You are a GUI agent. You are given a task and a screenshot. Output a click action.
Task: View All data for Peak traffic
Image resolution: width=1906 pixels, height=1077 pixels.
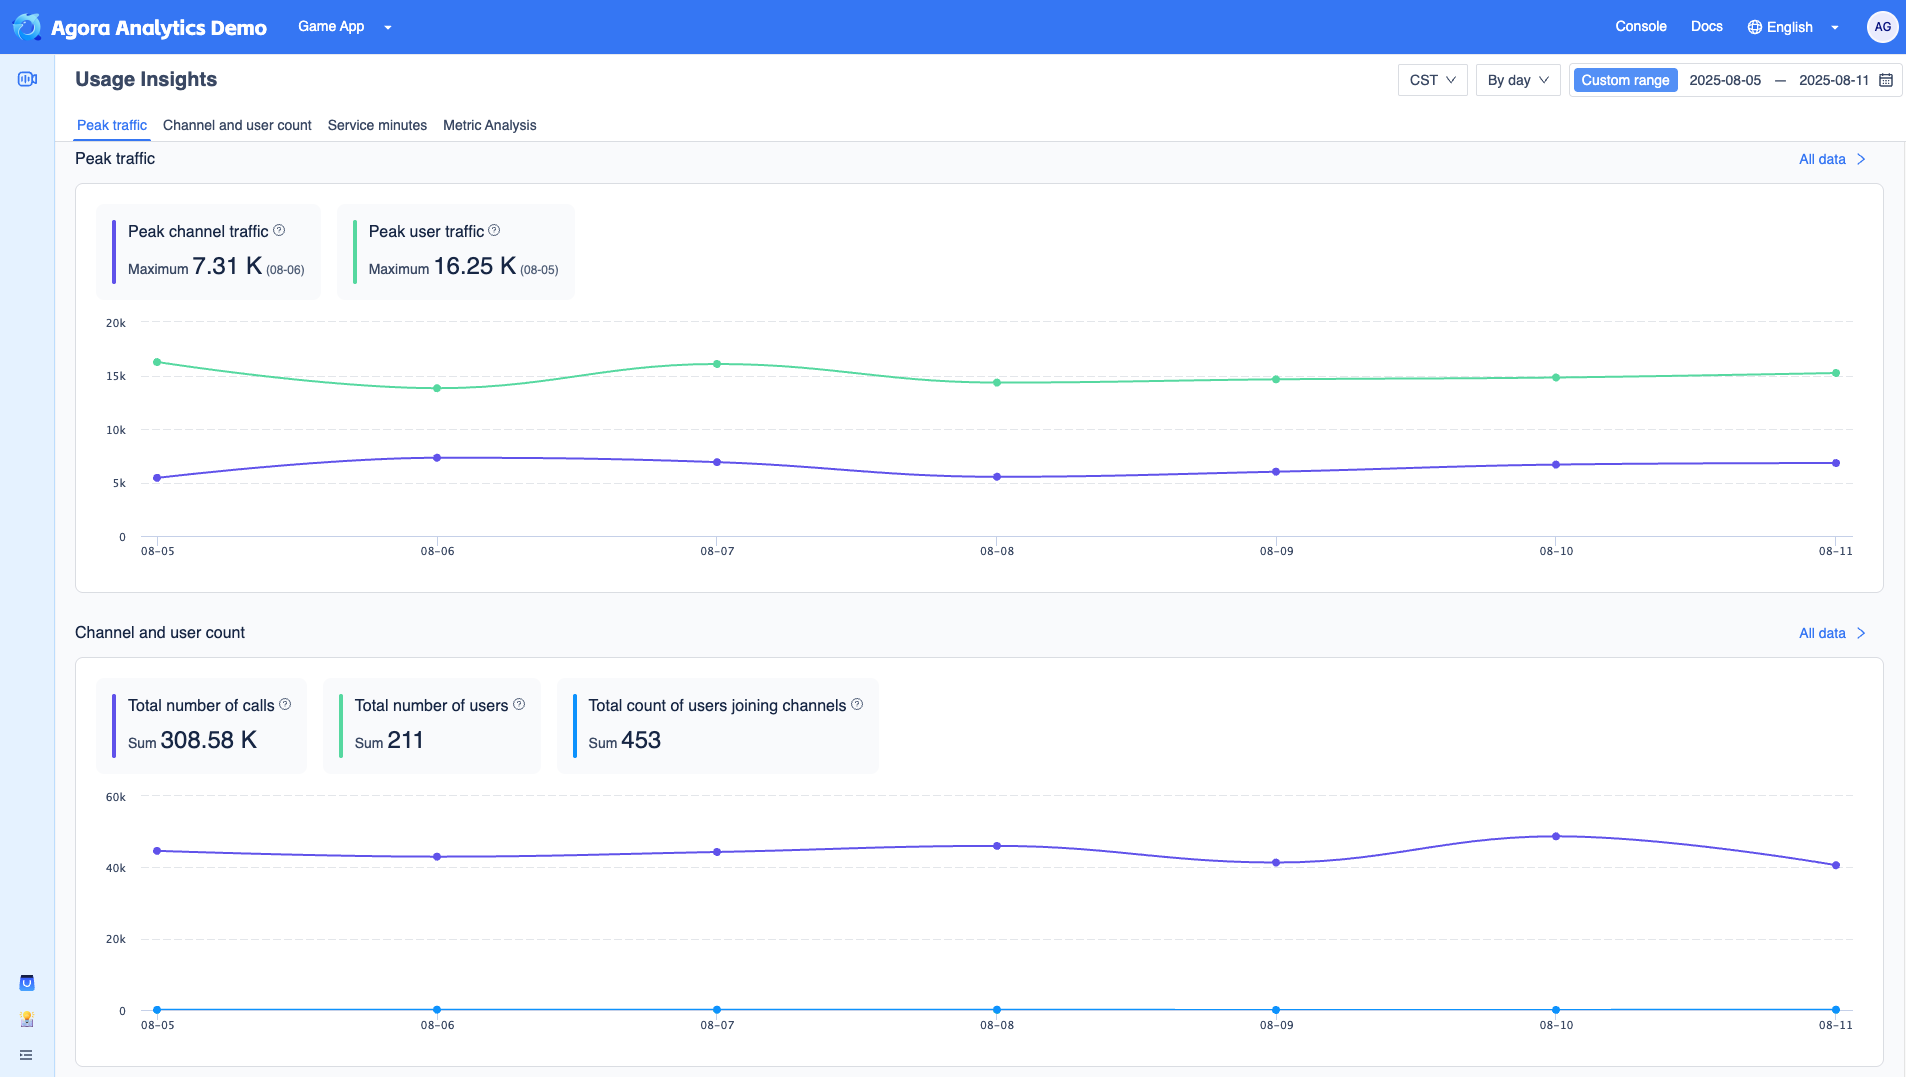[1822, 159]
